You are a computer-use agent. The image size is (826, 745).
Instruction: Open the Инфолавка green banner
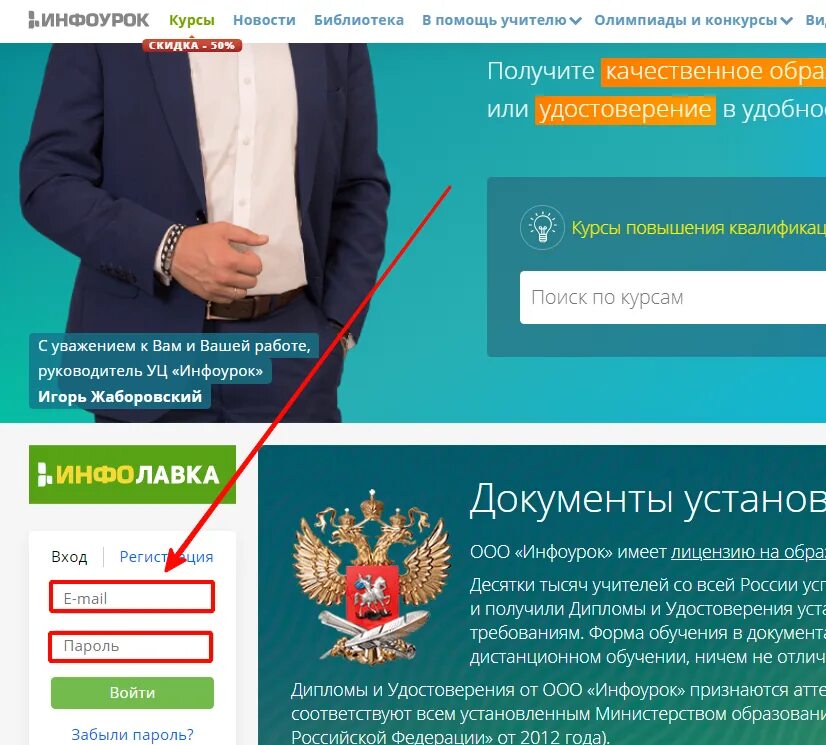point(132,474)
